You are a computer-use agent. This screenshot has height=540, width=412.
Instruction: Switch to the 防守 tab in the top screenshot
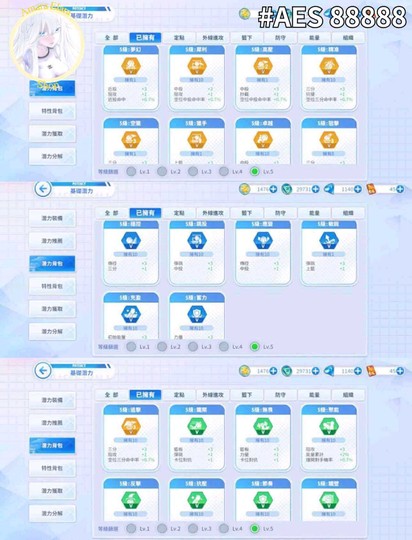pos(280,38)
